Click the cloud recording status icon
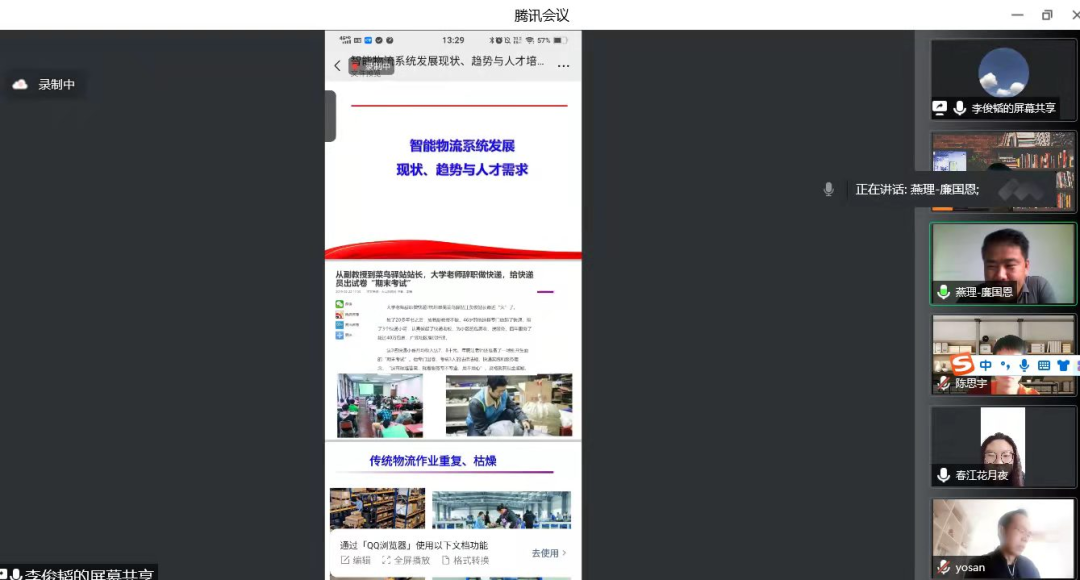 click(20, 85)
